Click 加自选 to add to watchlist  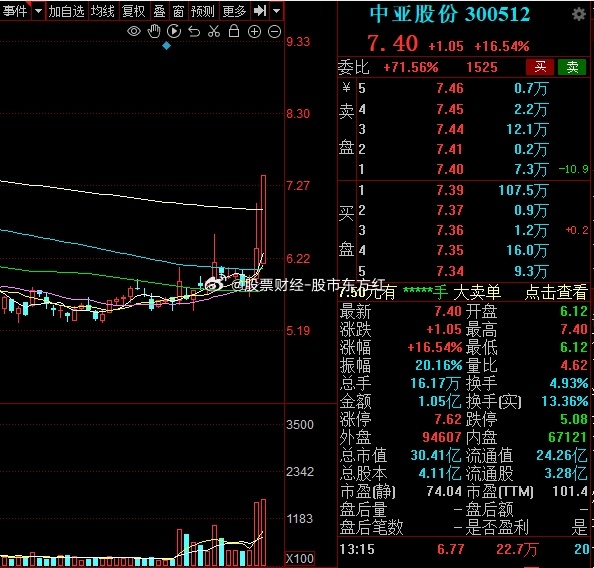click(x=66, y=11)
